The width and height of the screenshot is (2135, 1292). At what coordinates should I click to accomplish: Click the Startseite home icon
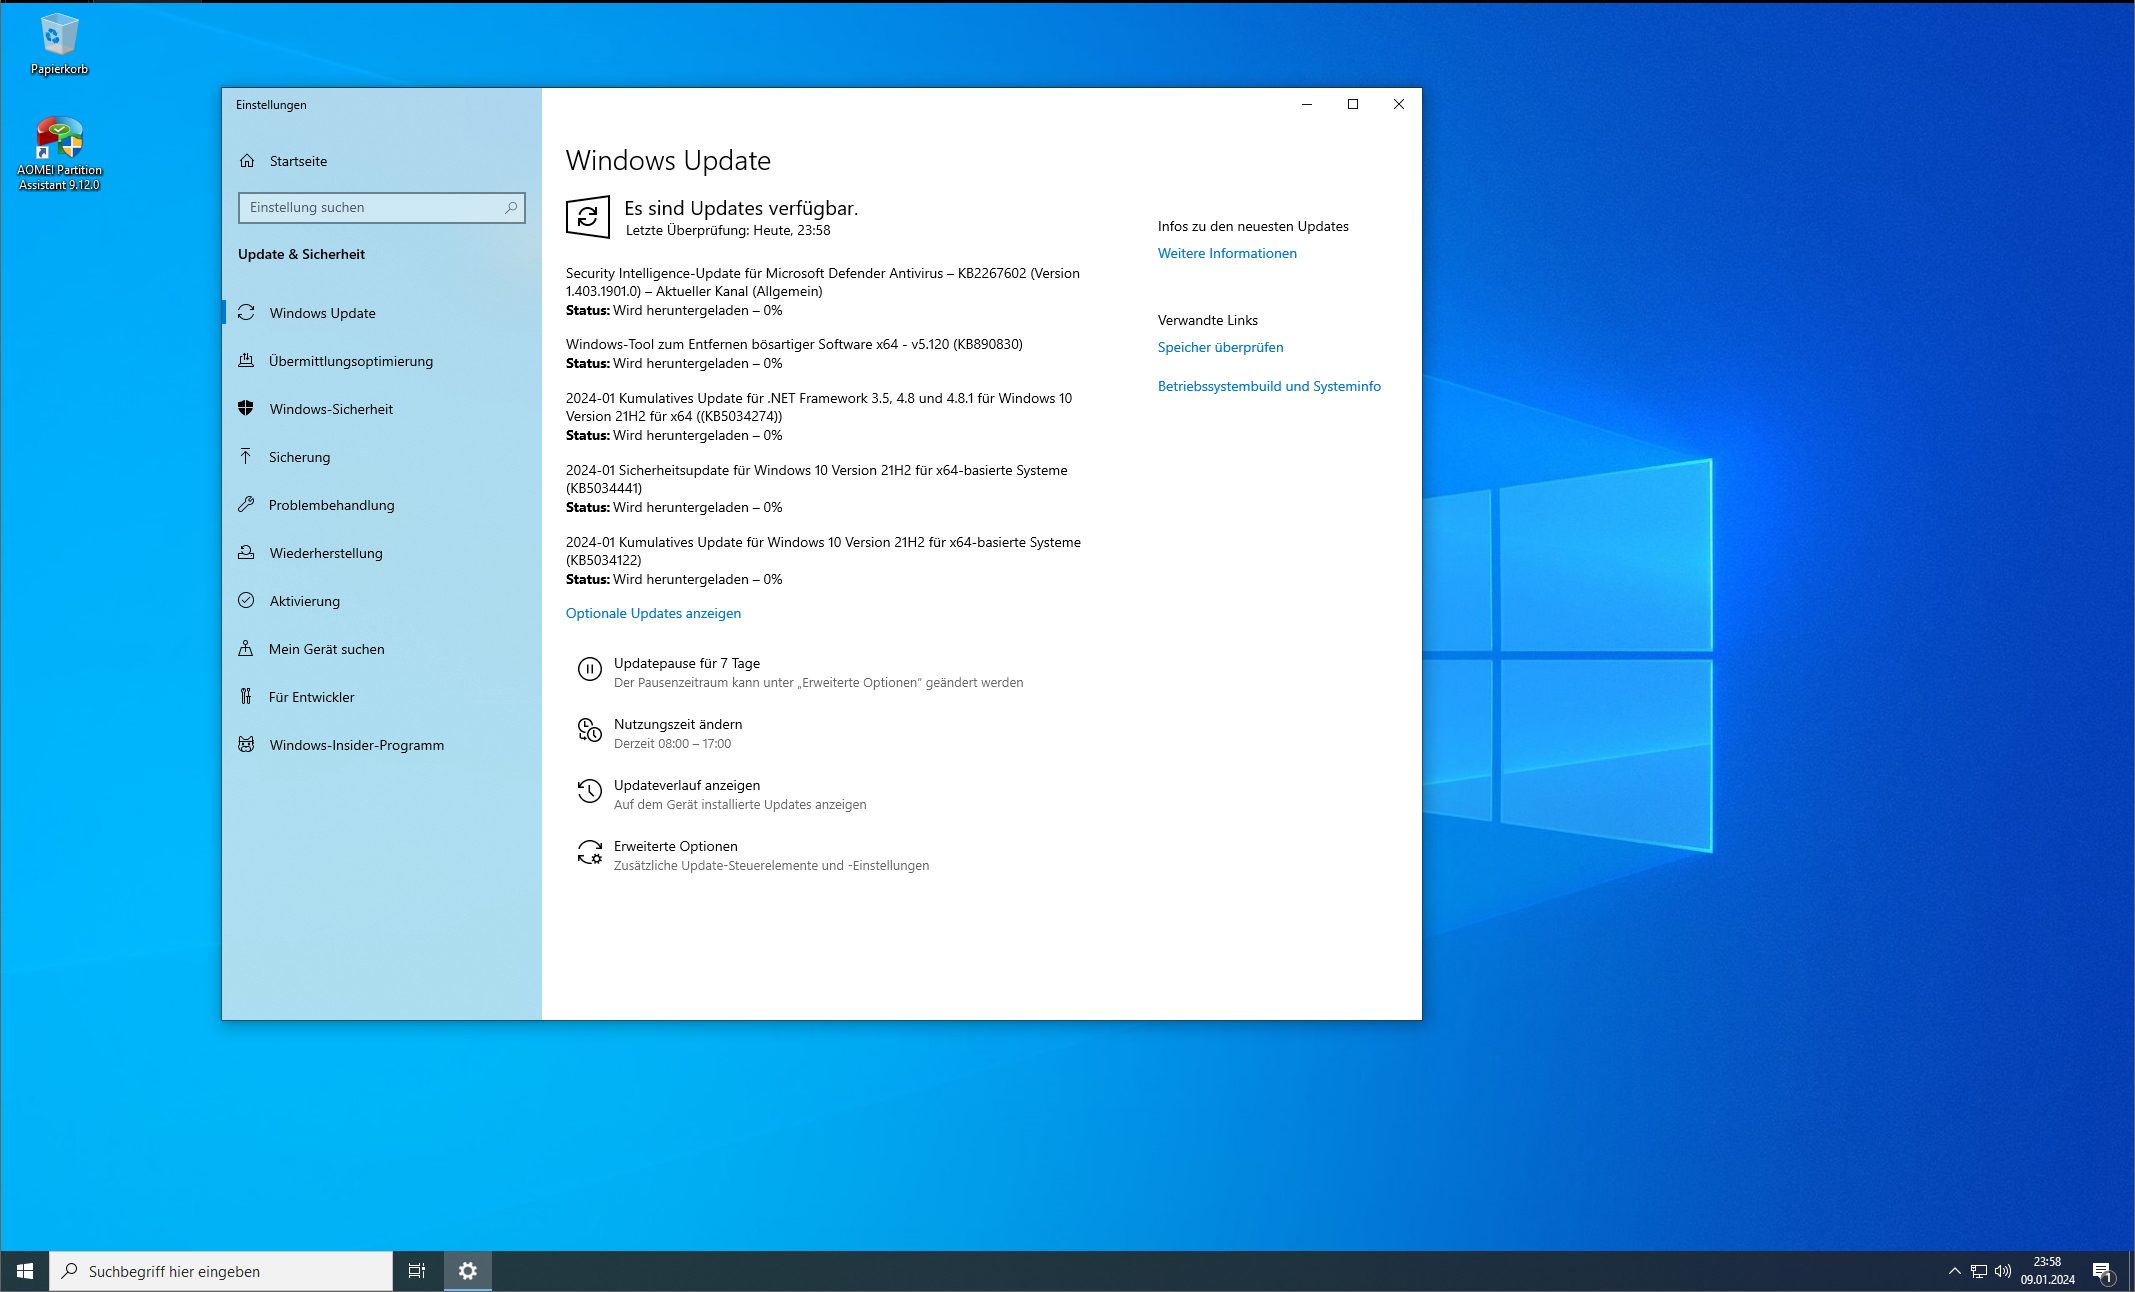point(247,161)
